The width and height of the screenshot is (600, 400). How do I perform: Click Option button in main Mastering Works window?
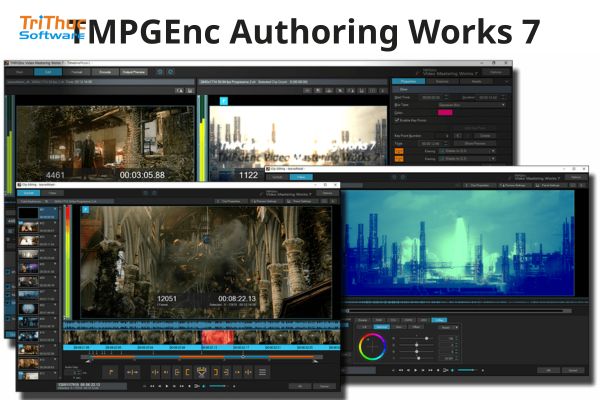[496, 72]
